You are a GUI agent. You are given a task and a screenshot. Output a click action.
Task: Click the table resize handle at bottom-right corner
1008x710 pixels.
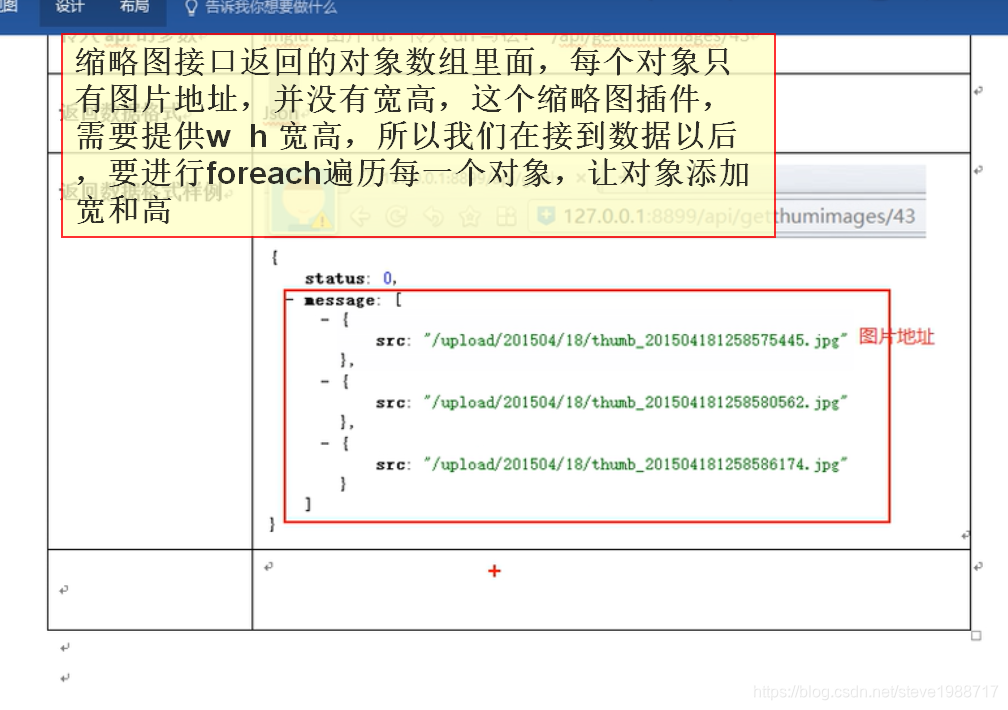976,635
